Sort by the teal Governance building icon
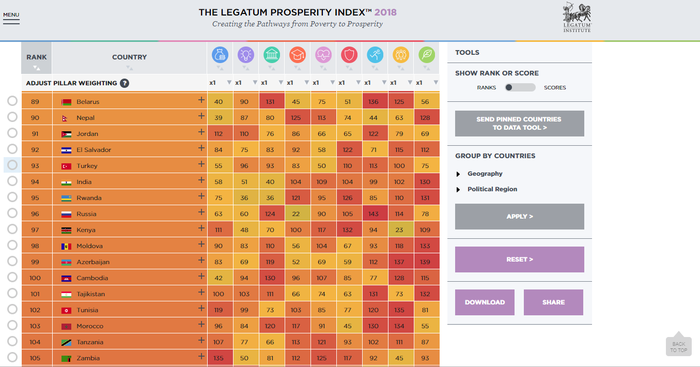Screen dimensions: 700x367 [x=271, y=55]
